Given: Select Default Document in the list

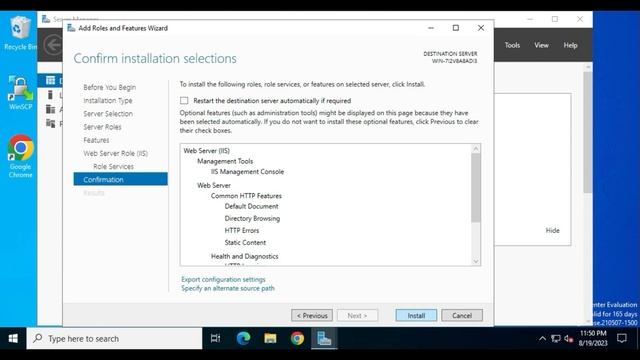Looking at the screenshot, I should pos(251,207).
